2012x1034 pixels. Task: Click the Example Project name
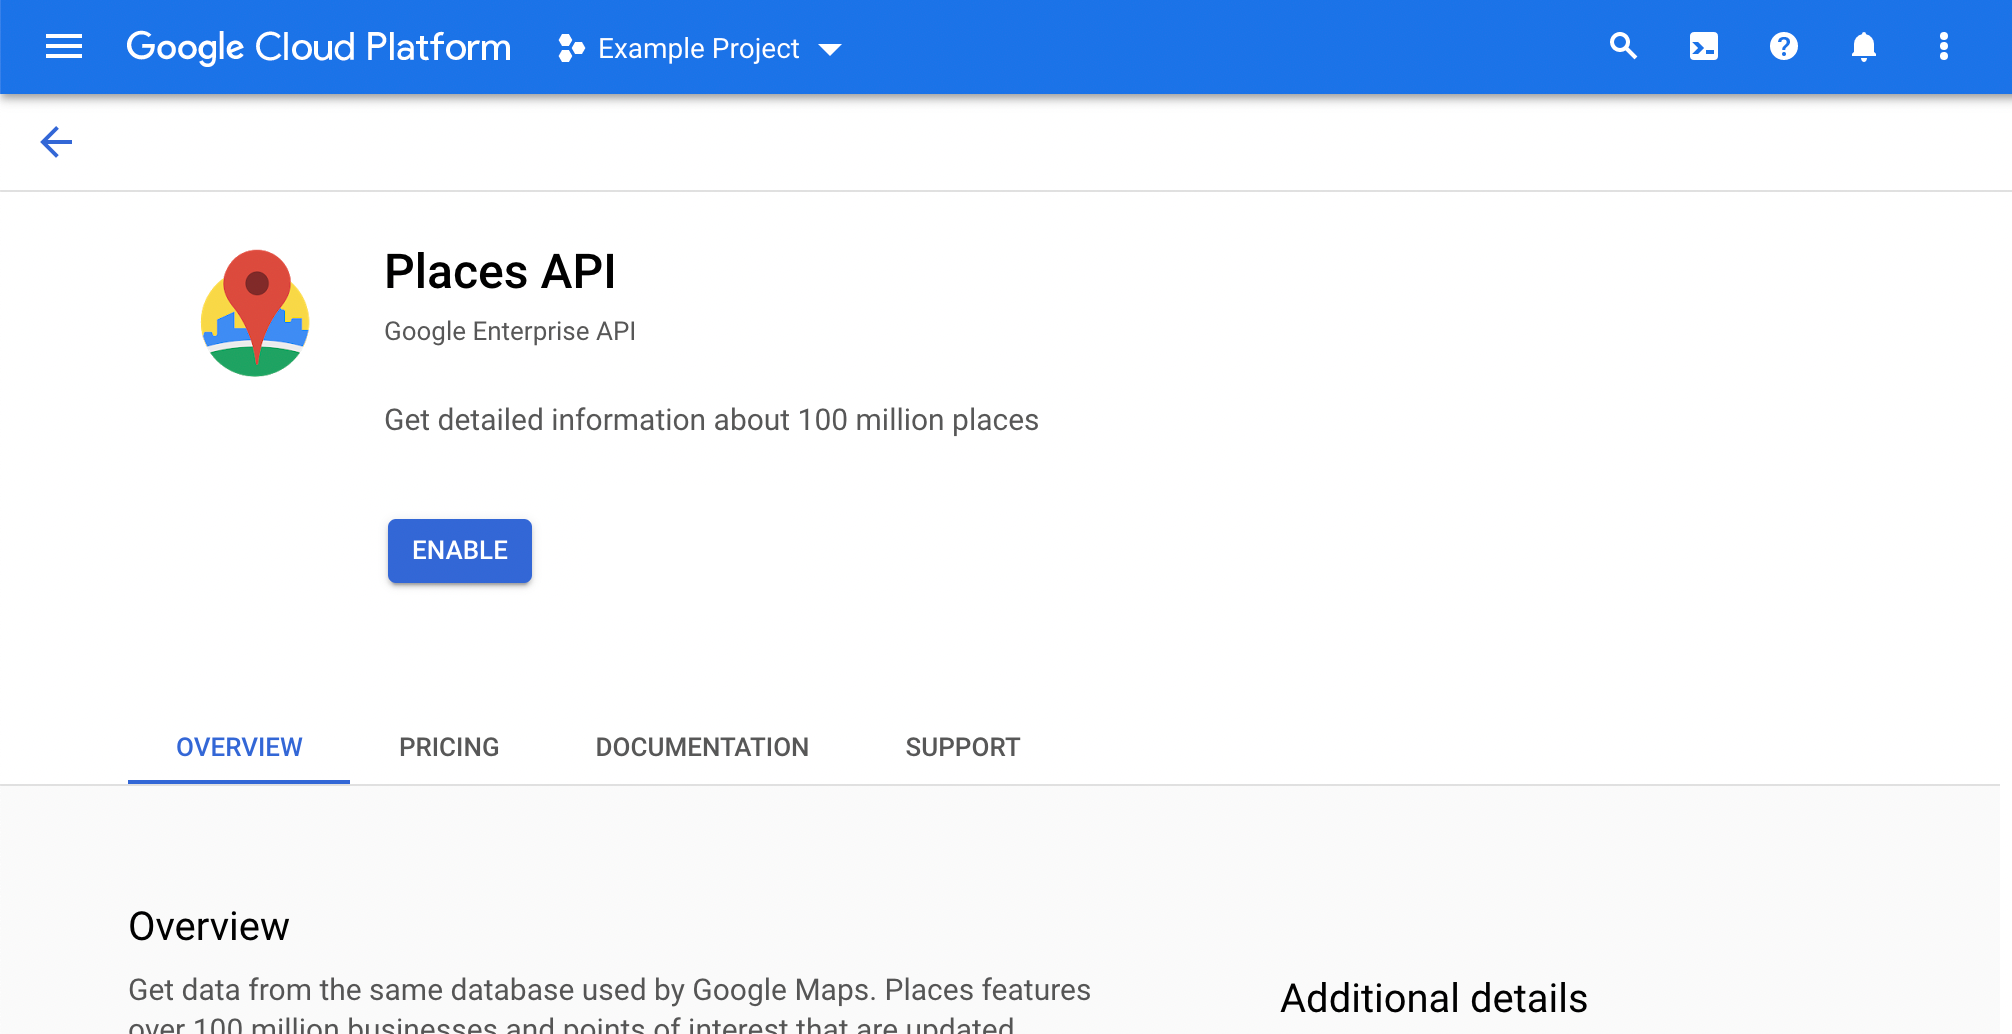tap(698, 48)
